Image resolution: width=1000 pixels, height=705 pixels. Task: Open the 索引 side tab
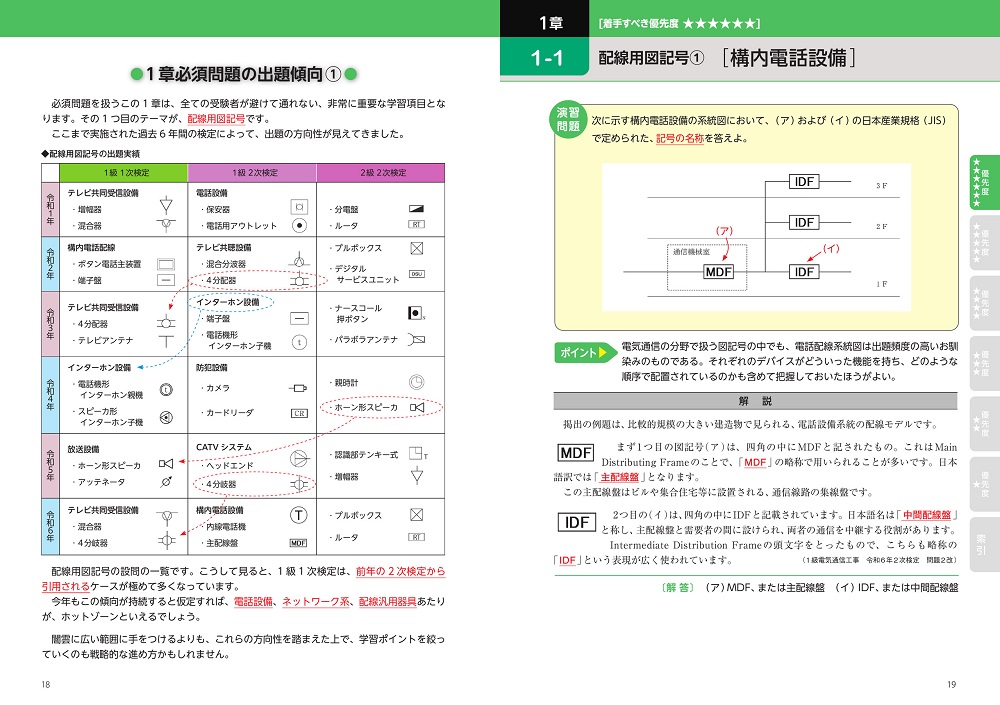coord(985,545)
